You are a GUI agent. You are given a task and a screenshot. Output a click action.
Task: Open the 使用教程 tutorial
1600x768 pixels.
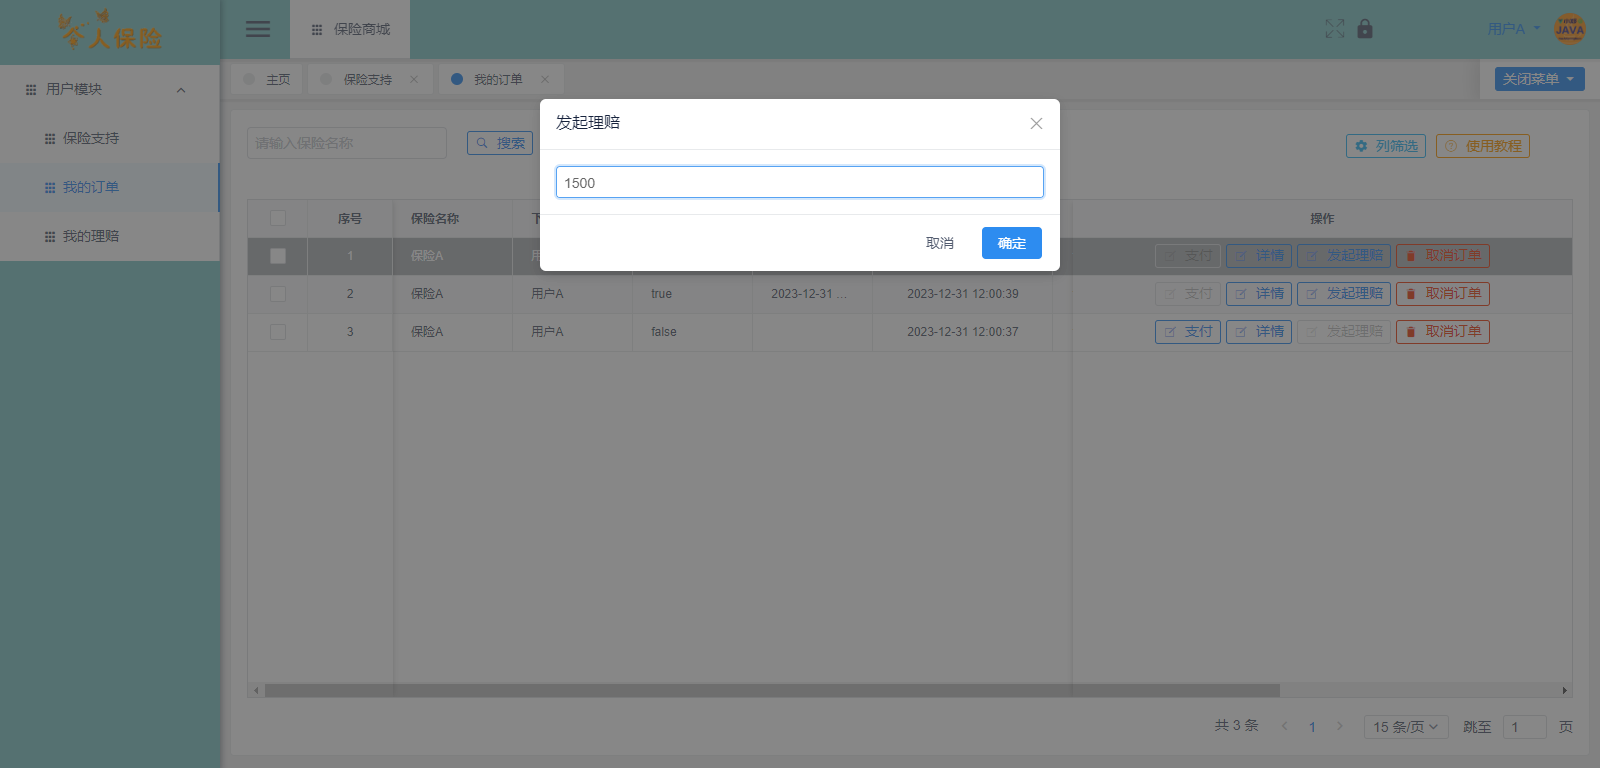pyautogui.click(x=1483, y=146)
